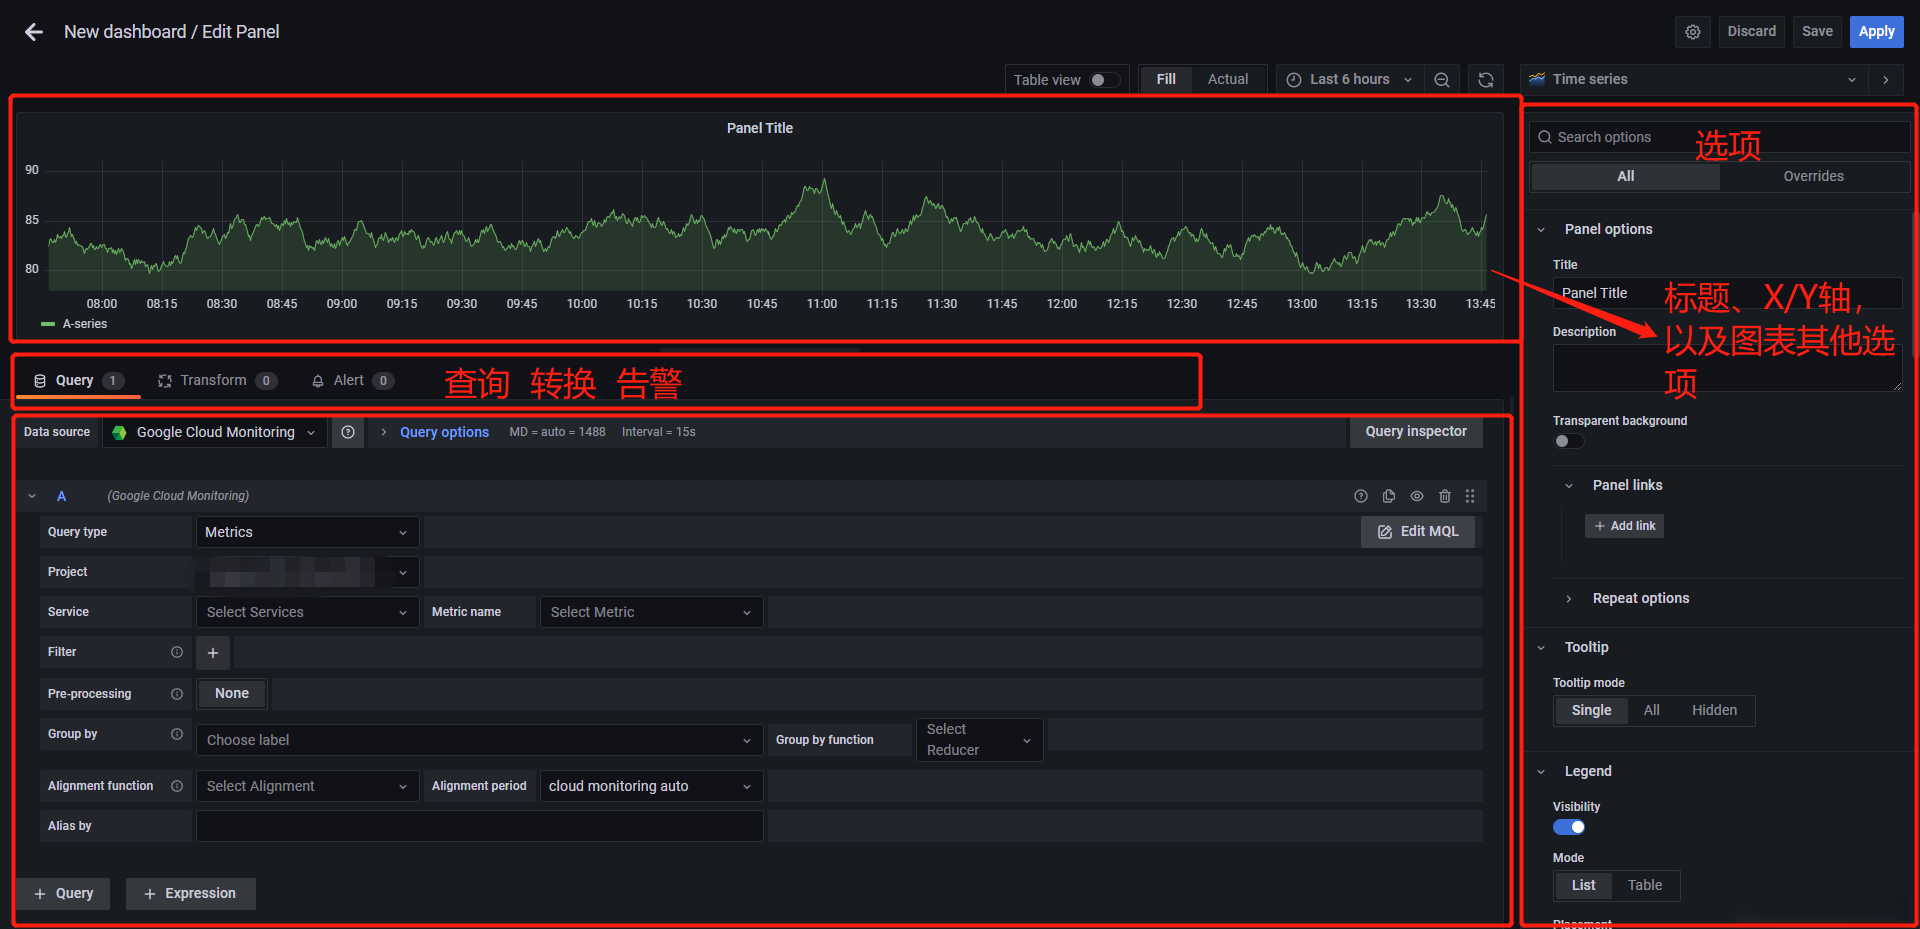The height and width of the screenshot is (929, 1920).
Task: Open the Google Cloud Monitoring data source dropdown
Action: (215, 432)
